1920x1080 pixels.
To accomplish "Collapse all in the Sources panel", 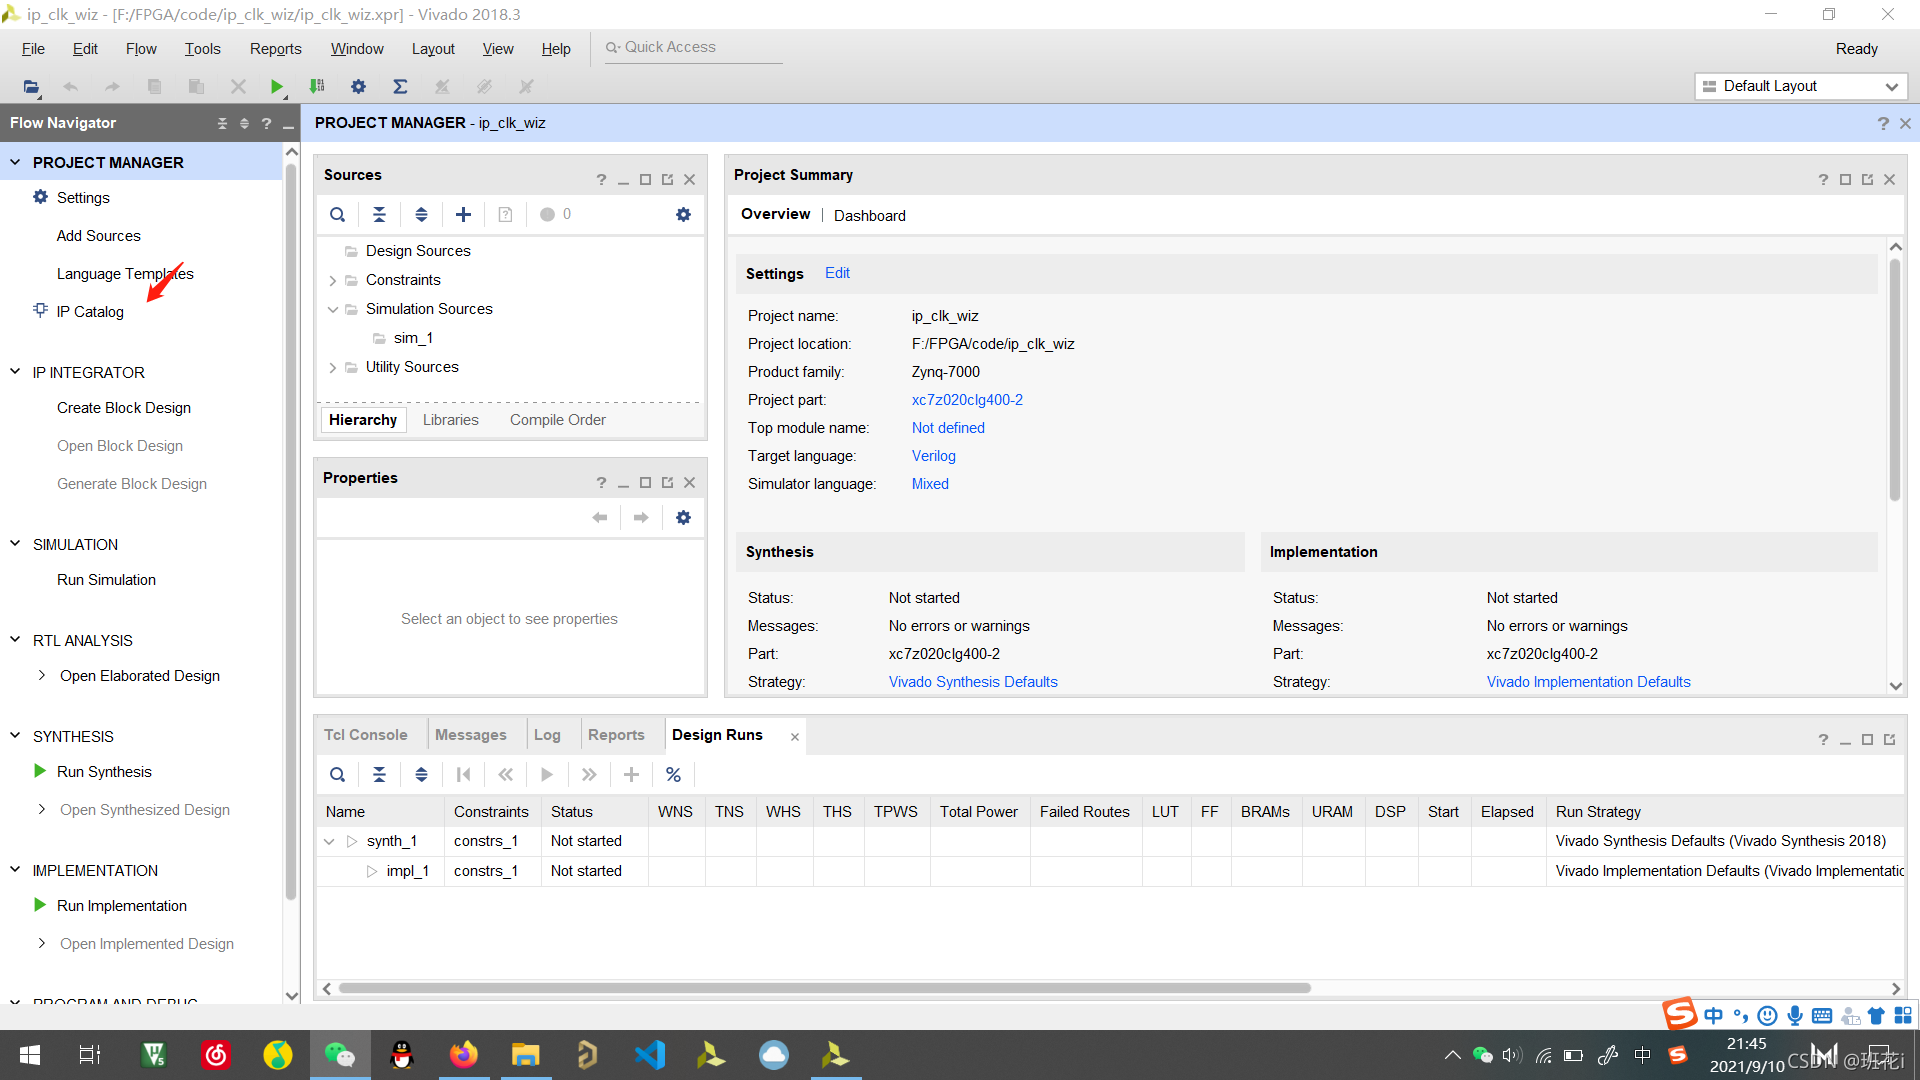I will [379, 214].
